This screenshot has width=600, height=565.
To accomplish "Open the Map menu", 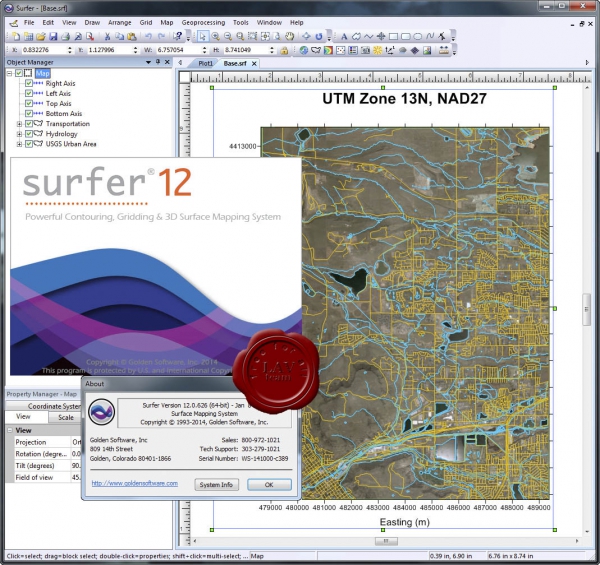I will coord(167,23).
